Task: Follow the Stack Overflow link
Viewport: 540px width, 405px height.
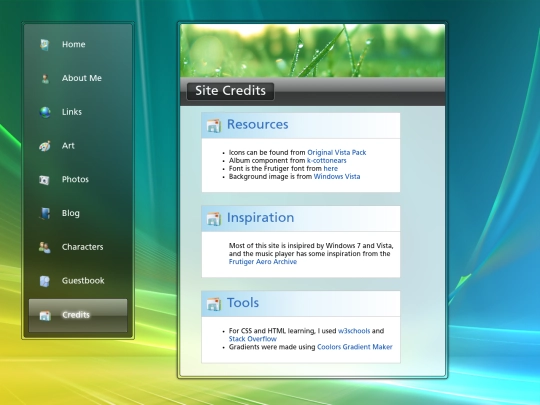Action: coord(253,339)
